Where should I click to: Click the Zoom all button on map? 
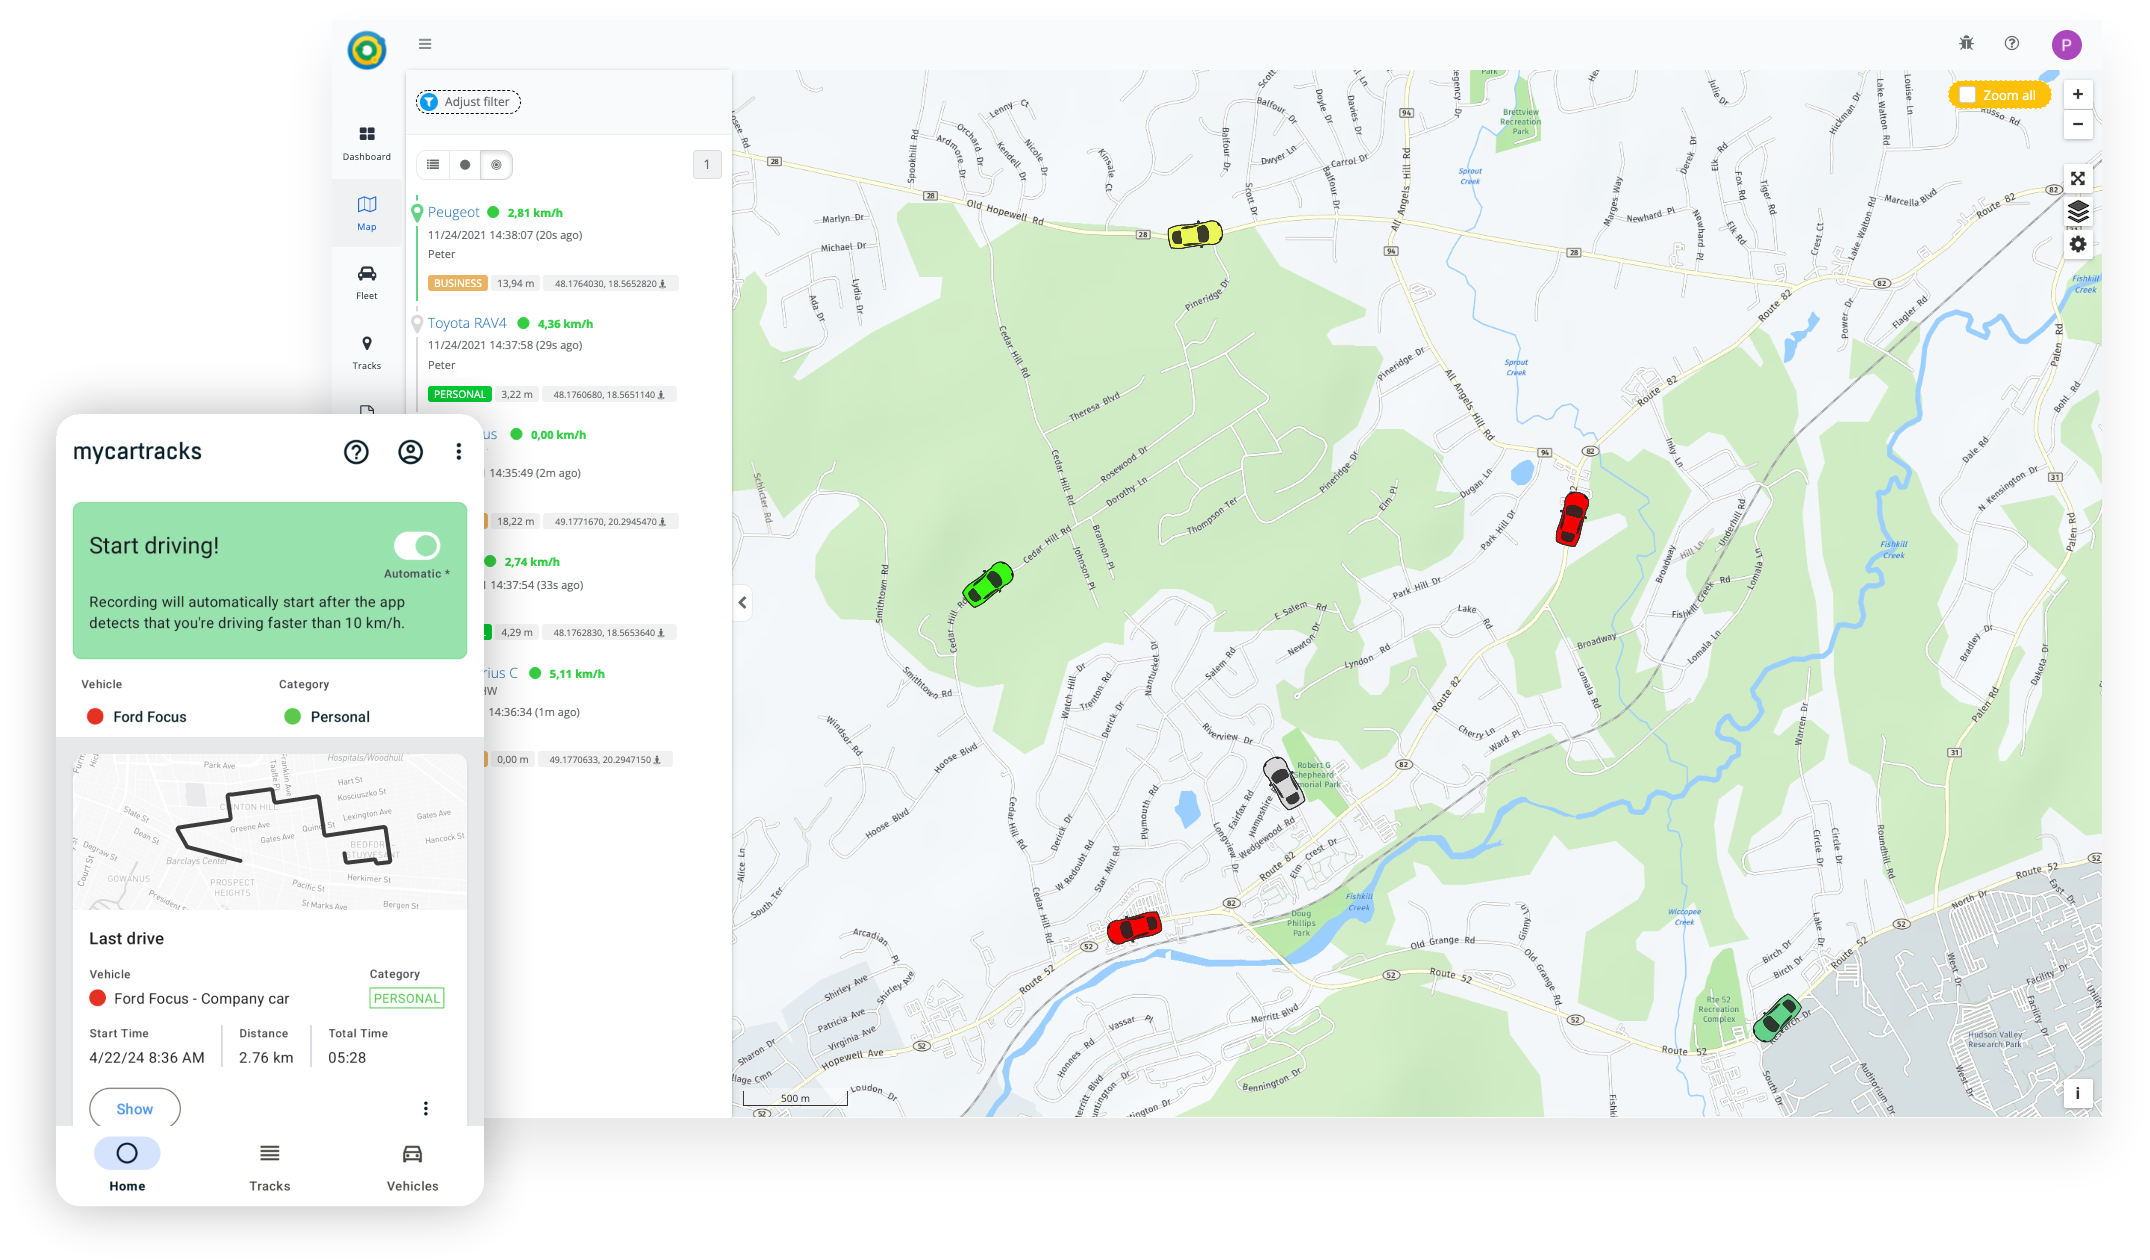click(x=2000, y=94)
